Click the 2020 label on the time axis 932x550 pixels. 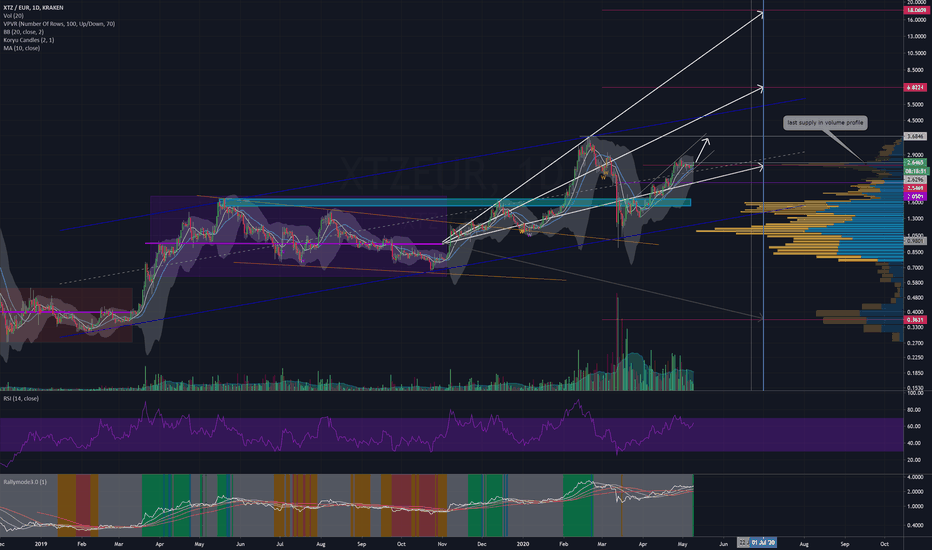tap(523, 543)
